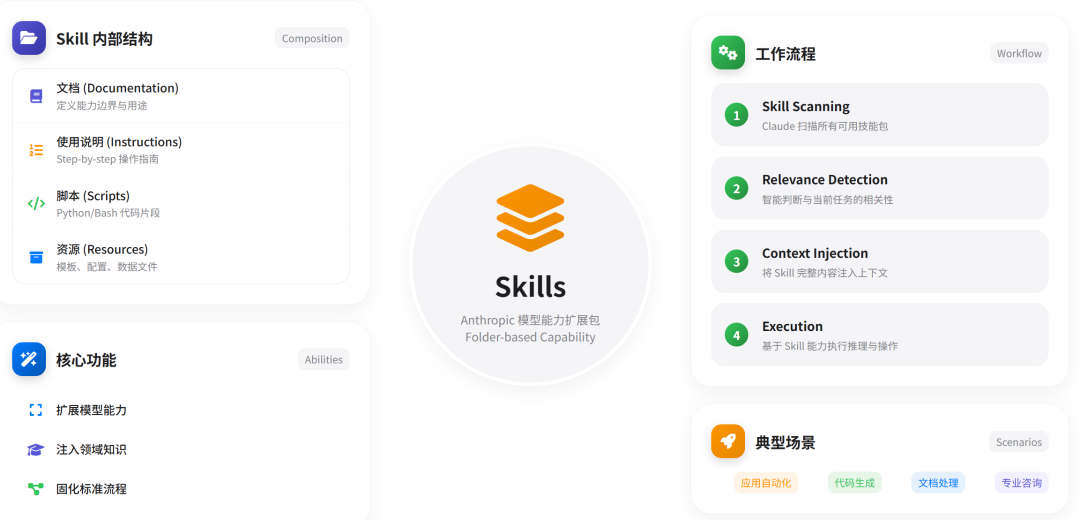Screen dimensions: 1080x520
Task: Click the green step 2 circle for Relevance Detection
Action: [x=736, y=188]
